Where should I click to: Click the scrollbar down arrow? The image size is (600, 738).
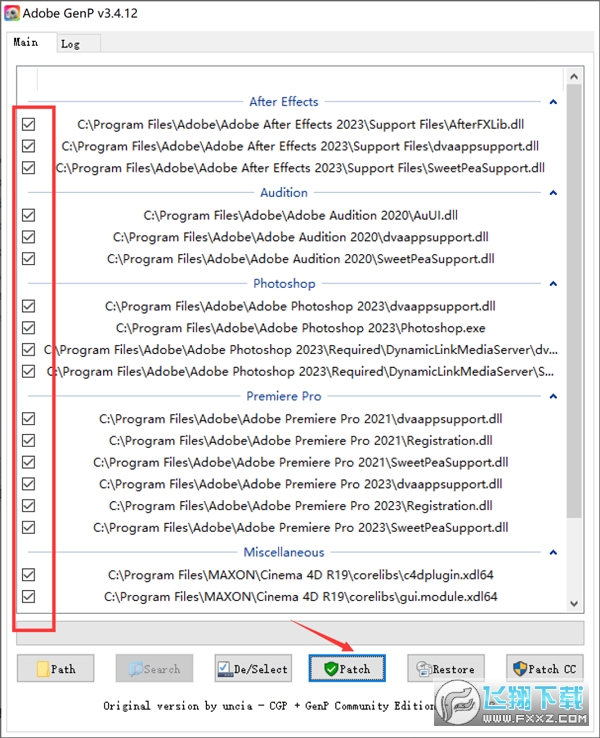[x=574, y=603]
